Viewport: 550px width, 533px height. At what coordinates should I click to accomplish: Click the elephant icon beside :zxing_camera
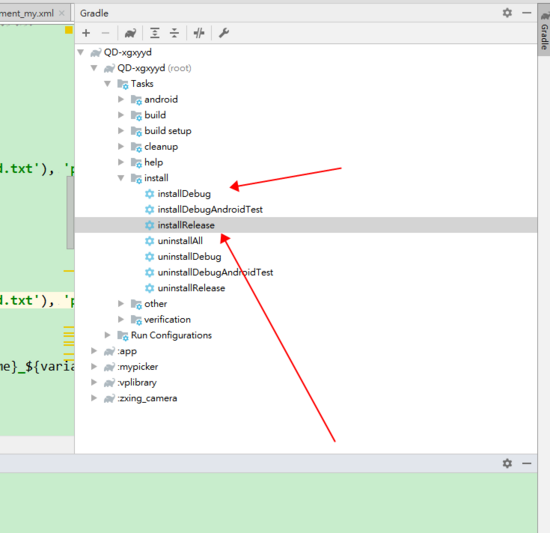[109, 398]
